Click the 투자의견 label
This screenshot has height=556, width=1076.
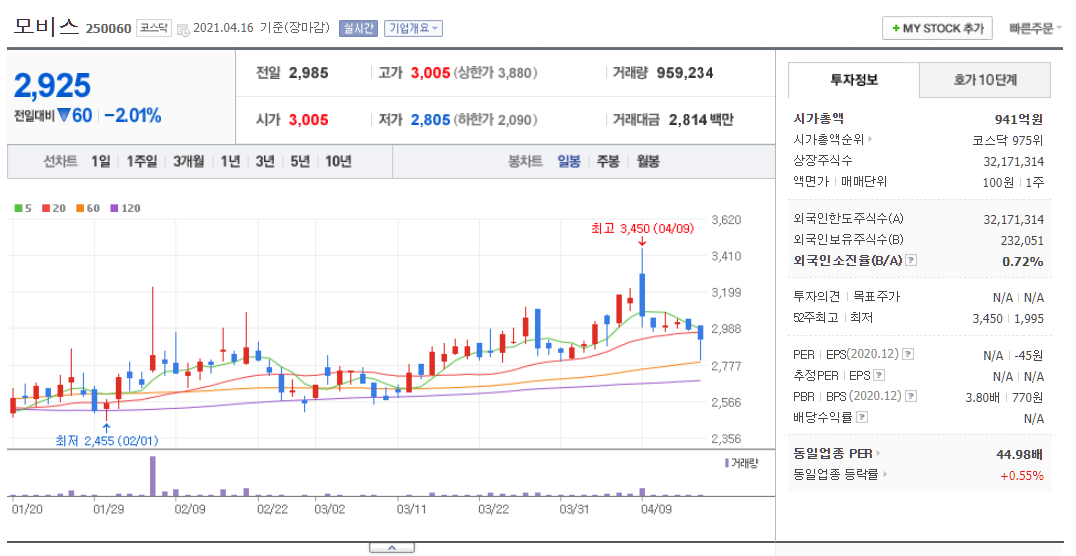coord(817,297)
